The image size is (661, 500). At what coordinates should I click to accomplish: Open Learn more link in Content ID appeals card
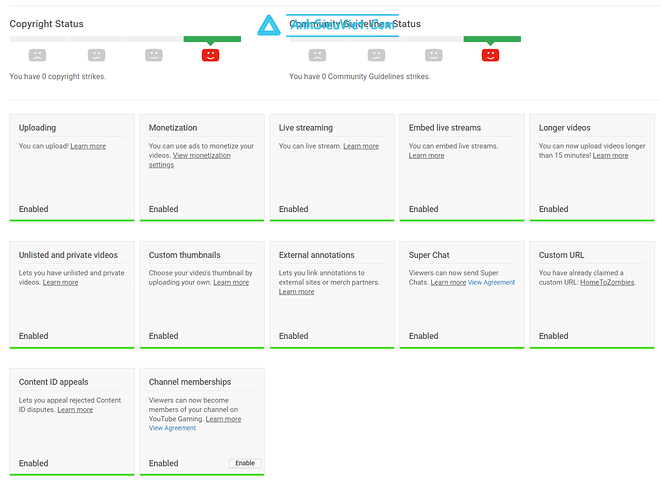75,410
